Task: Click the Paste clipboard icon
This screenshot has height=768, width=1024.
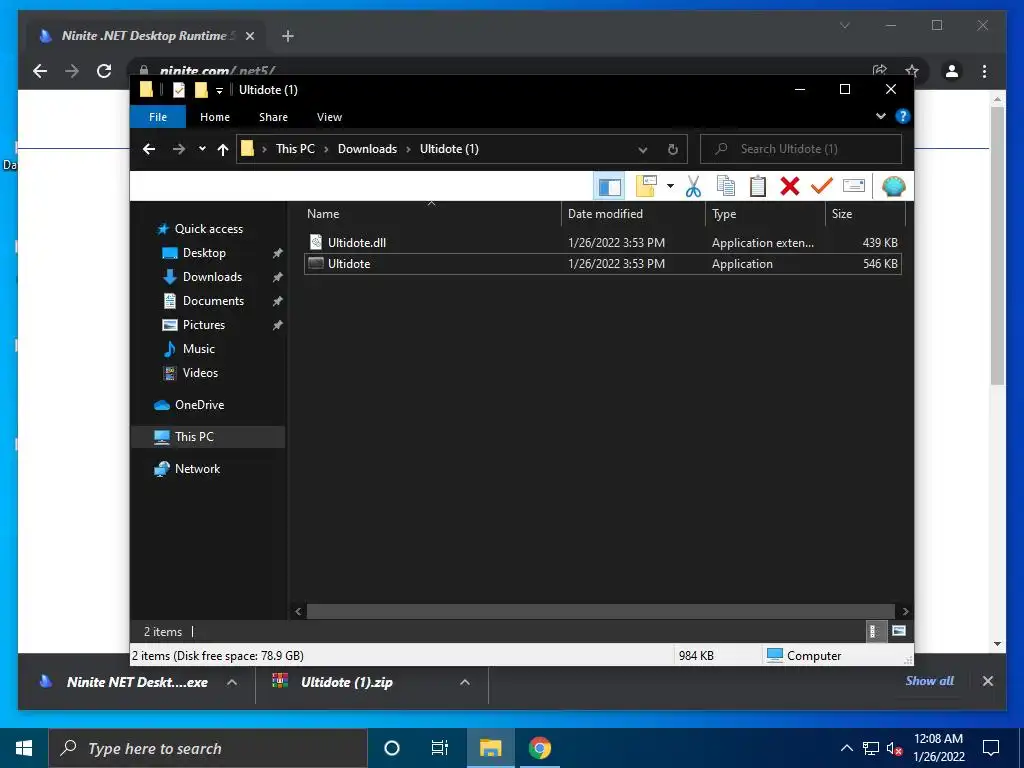Action: click(x=758, y=187)
